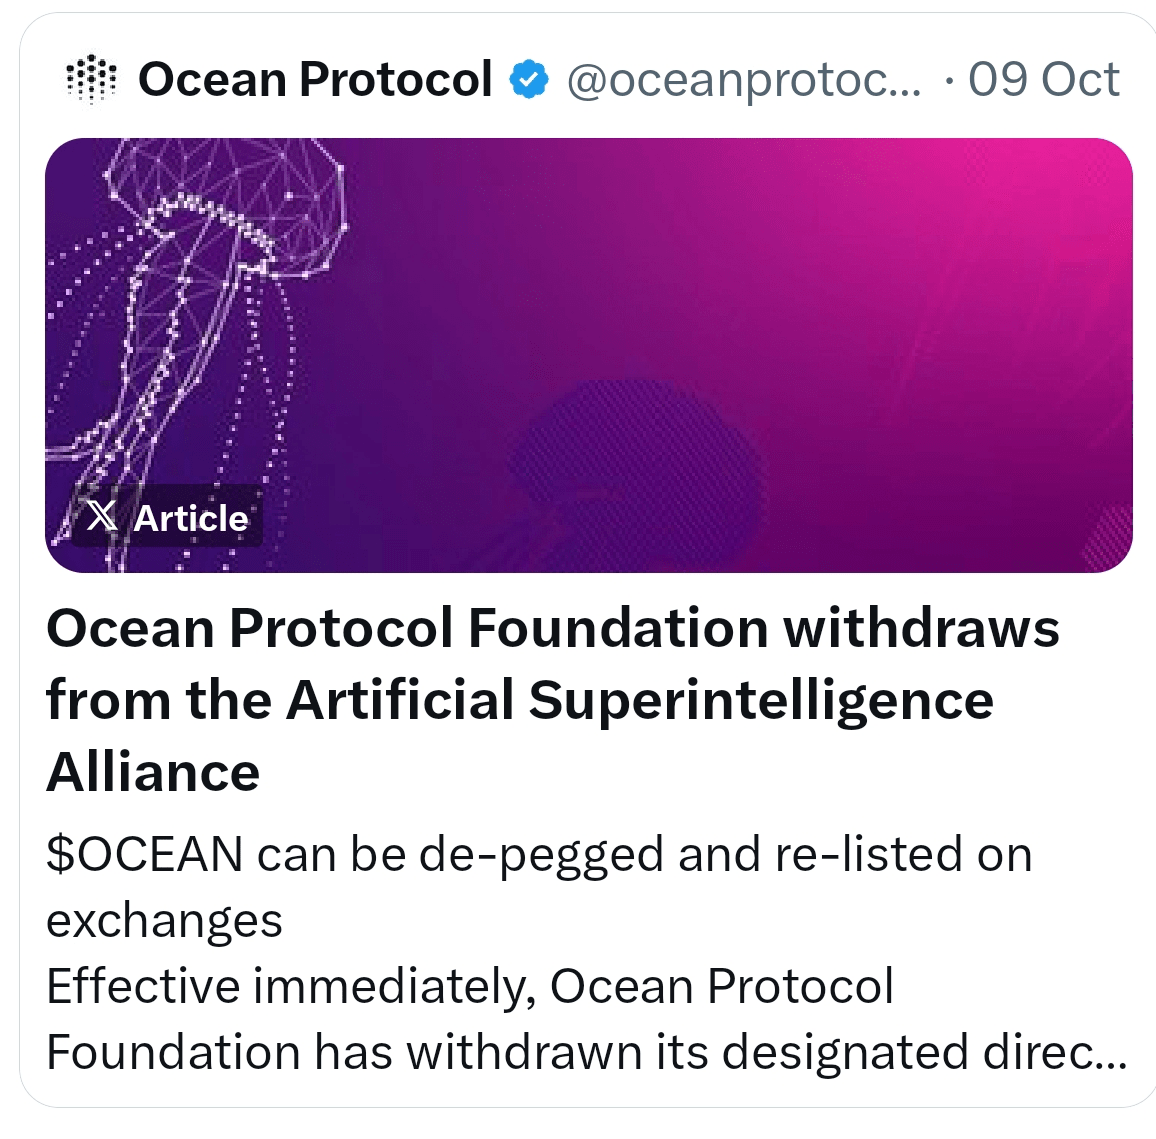Open the 09 Oct timestamp
The image size is (1156, 1139).
pyautogui.click(x=1043, y=80)
